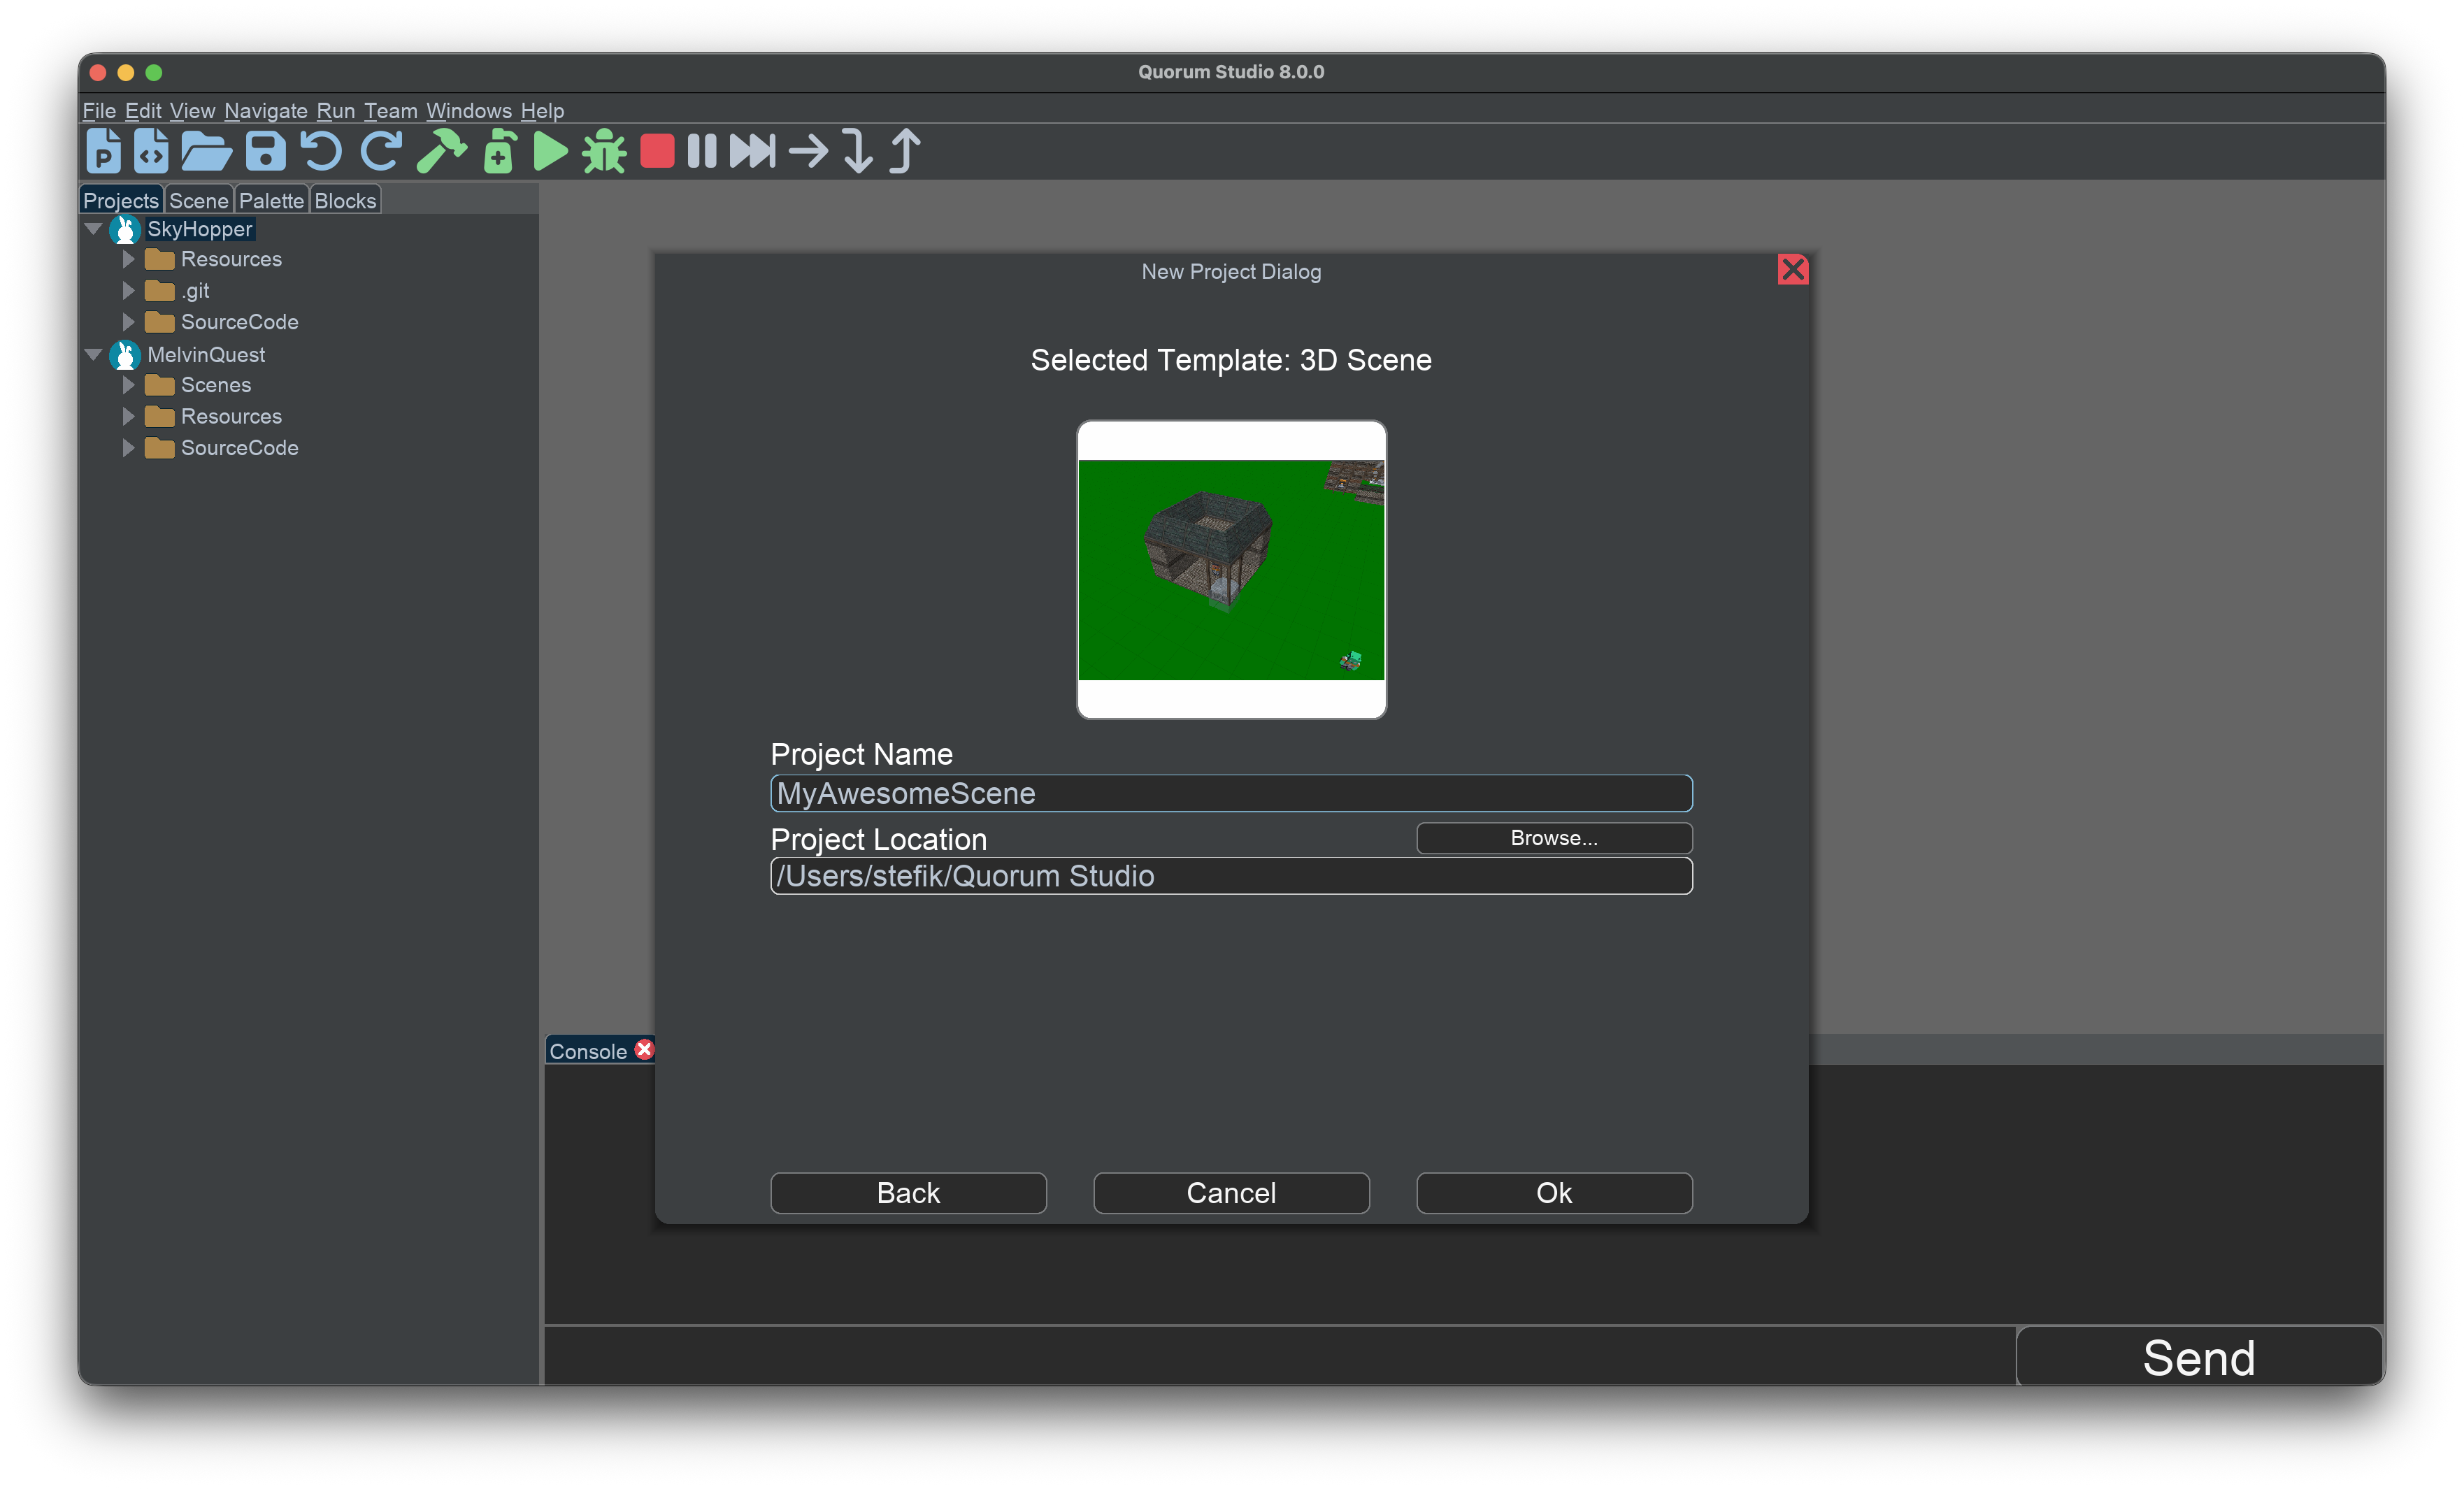Viewport: 2464px width, 1489px height.
Task: Select the .git tree item
Action: coord(195,291)
